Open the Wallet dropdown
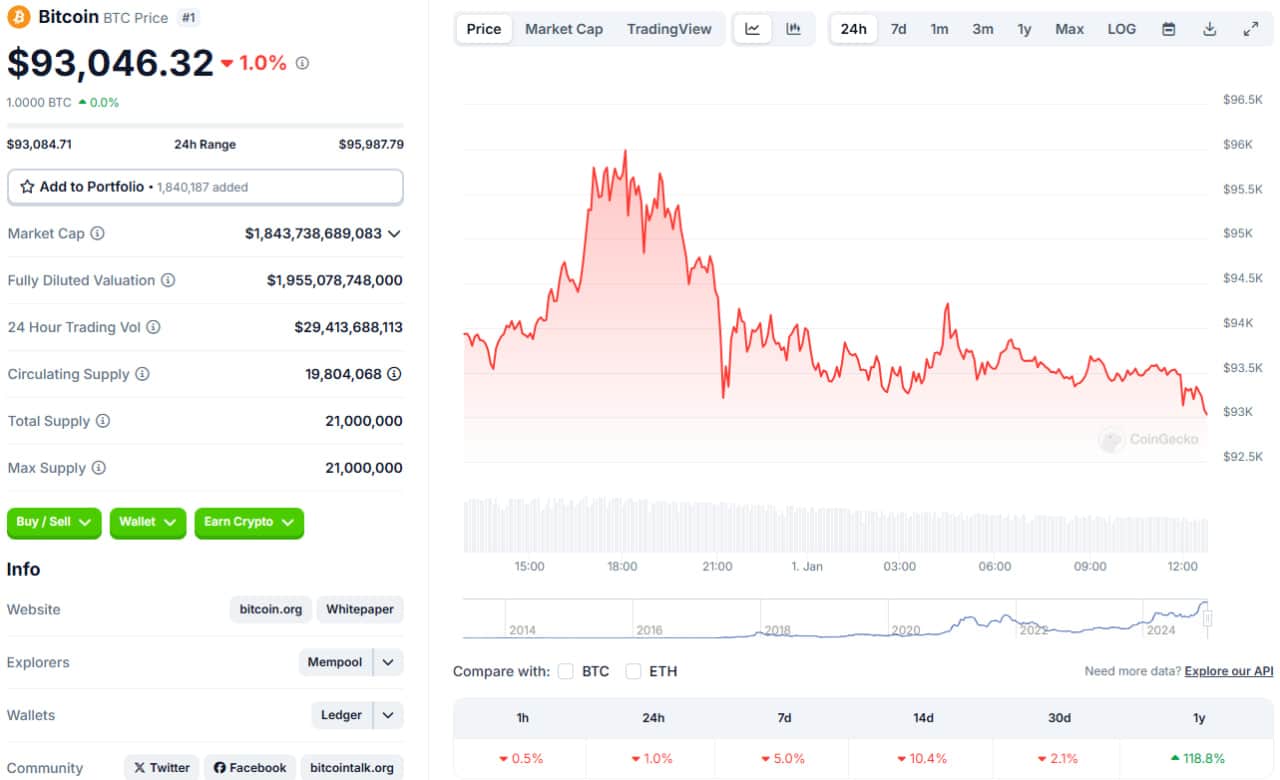This screenshot has height=780, width=1280. pyautogui.click(x=147, y=522)
